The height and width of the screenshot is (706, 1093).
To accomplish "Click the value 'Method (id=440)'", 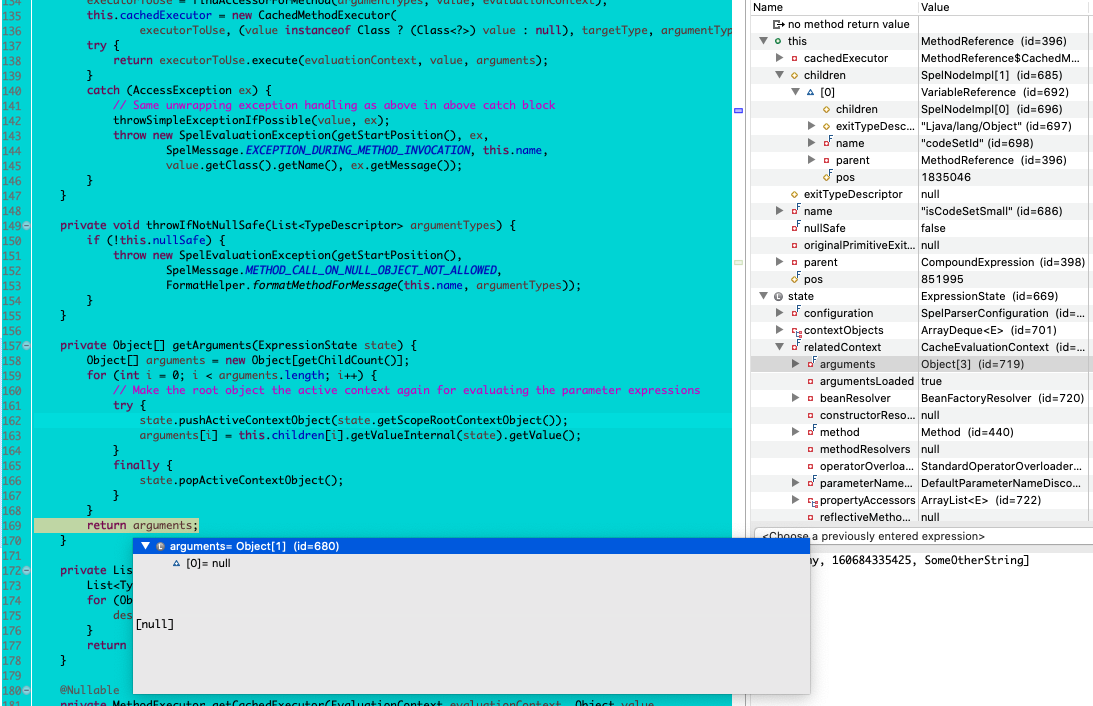I will [x=968, y=432].
